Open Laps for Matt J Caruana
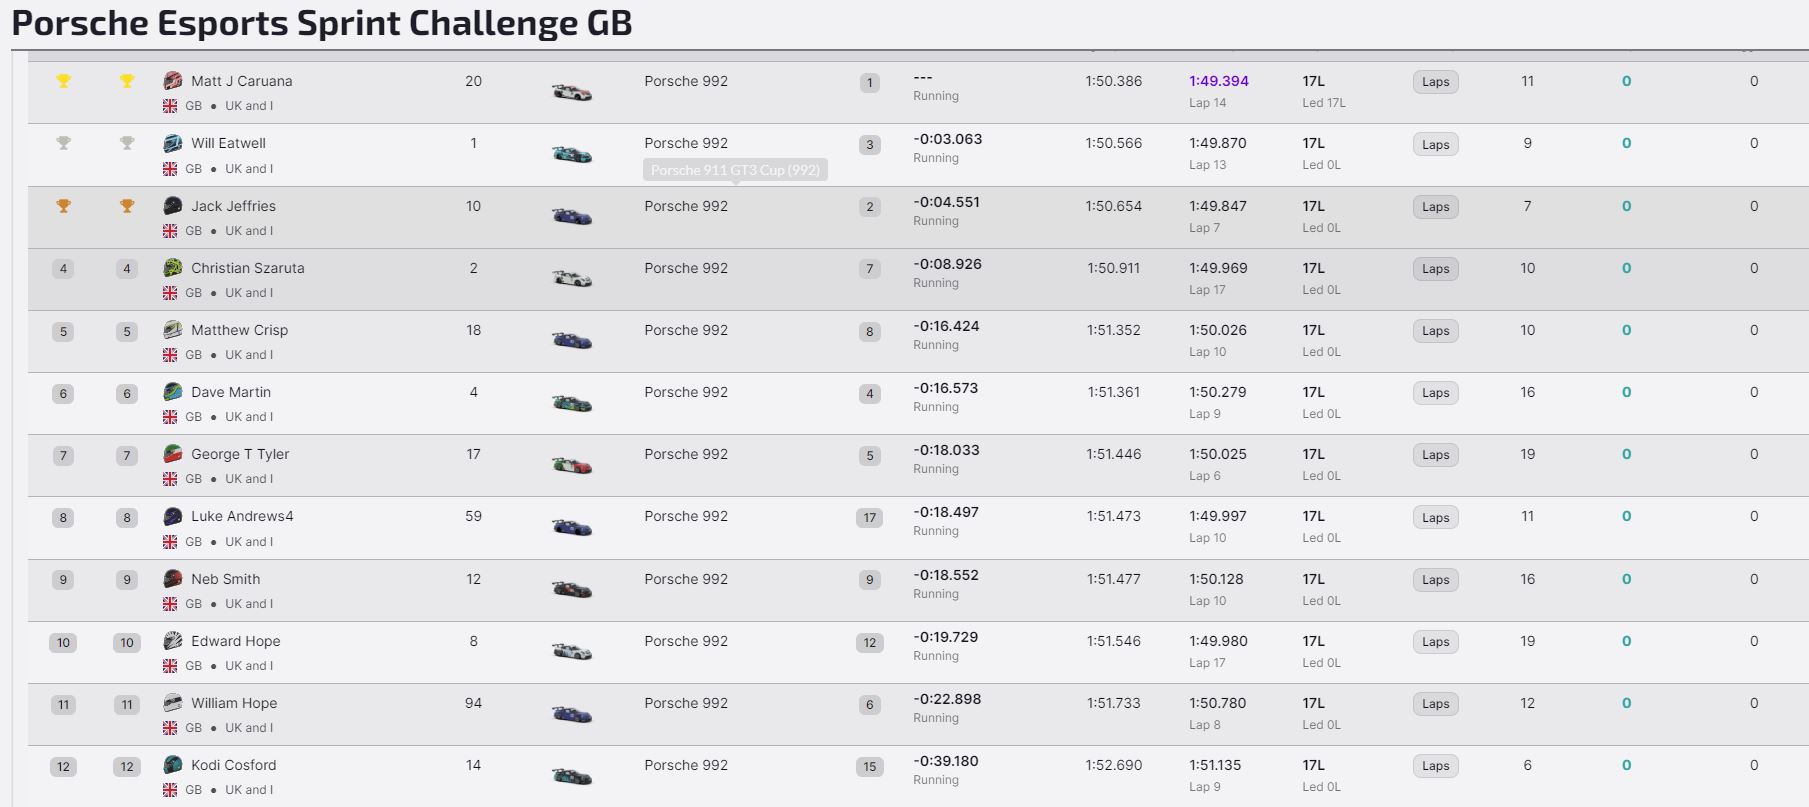The height and width of the screenshot is (807, 1809). tap(1435, 82)
